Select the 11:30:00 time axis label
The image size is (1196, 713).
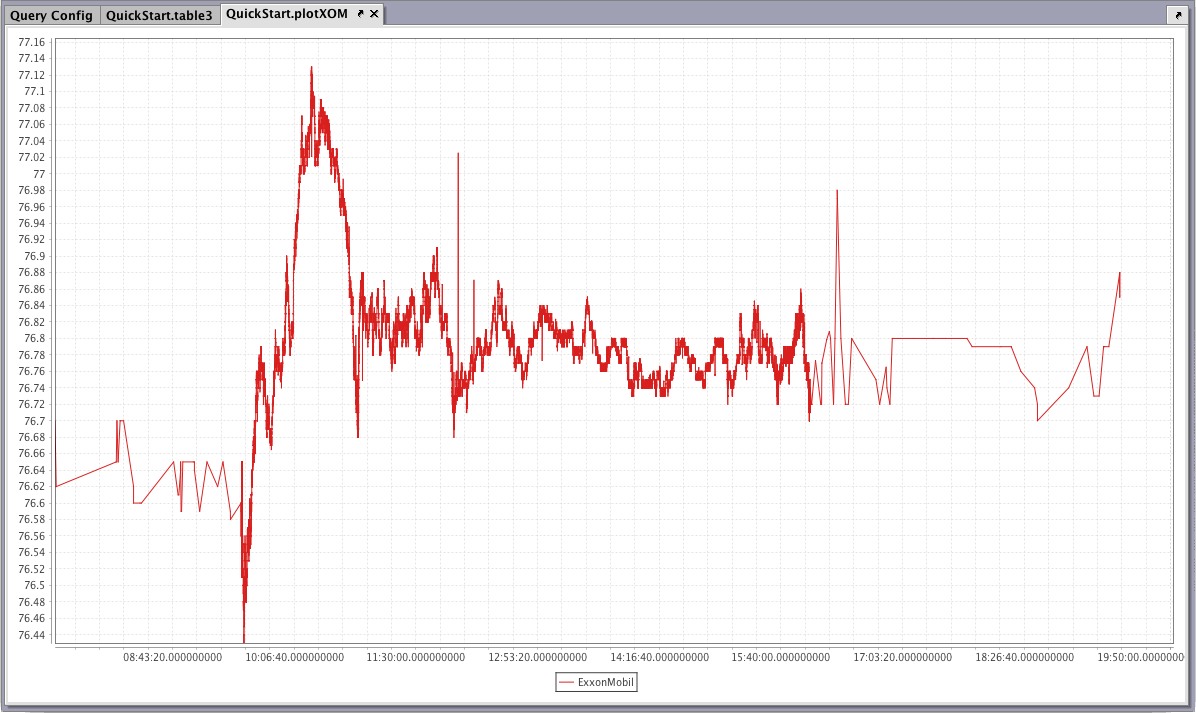click(416, 657)
